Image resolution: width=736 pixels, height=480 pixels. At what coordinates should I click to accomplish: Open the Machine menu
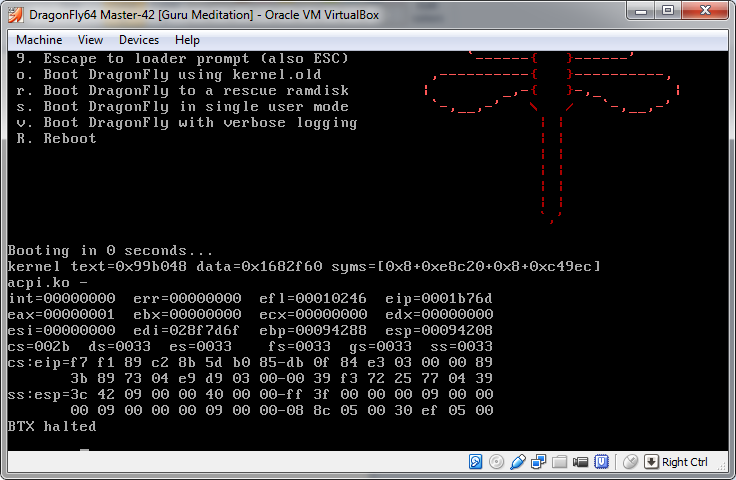[x=39, y=40]
